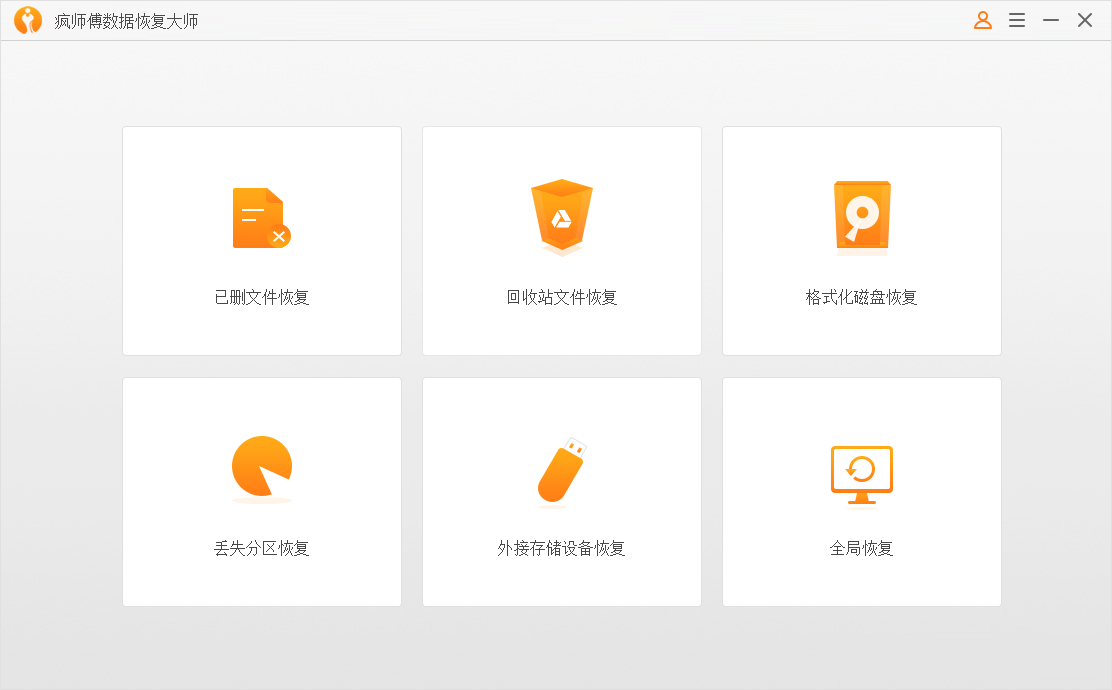Screen dimensions: 1112x690
Task: Open the 外接存储设备恢复 recovery card
Action: [561, 491]
